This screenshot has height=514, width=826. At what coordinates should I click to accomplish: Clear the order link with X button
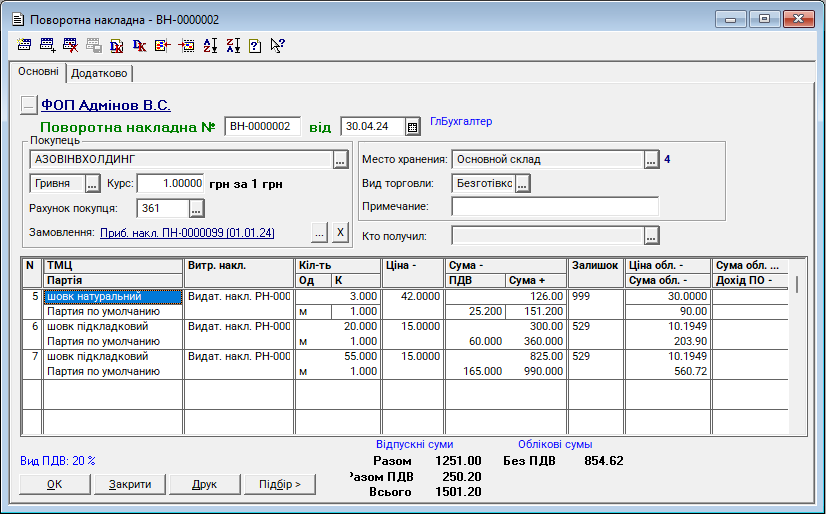tap(339, 233)
